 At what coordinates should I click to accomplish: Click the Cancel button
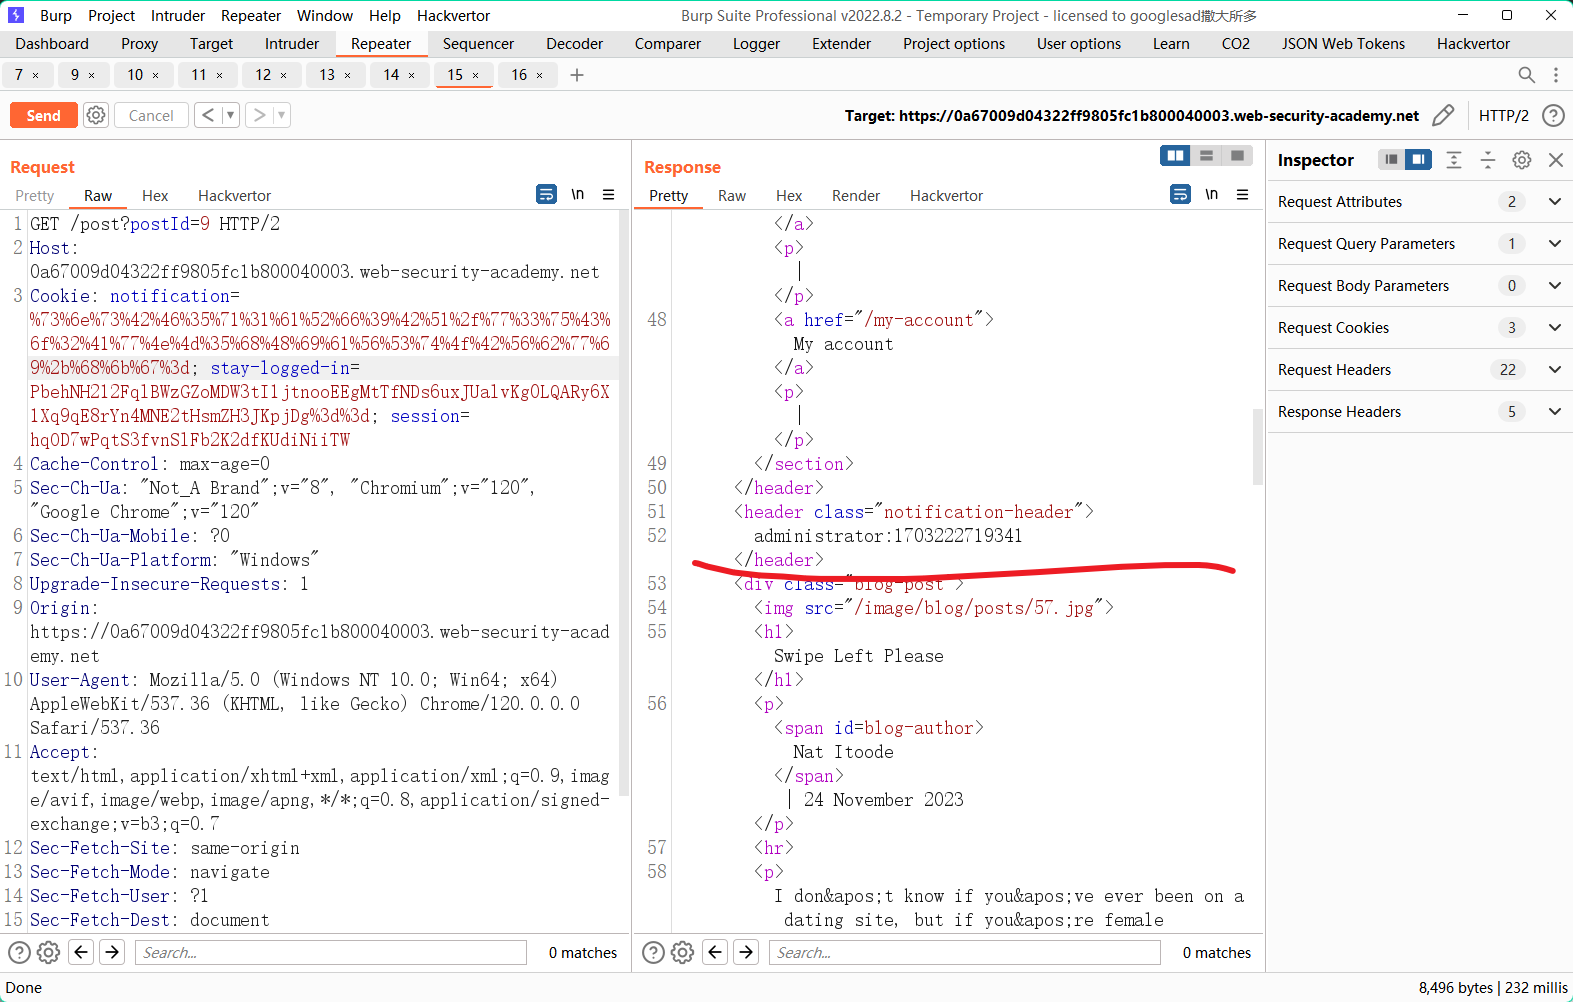151,115
